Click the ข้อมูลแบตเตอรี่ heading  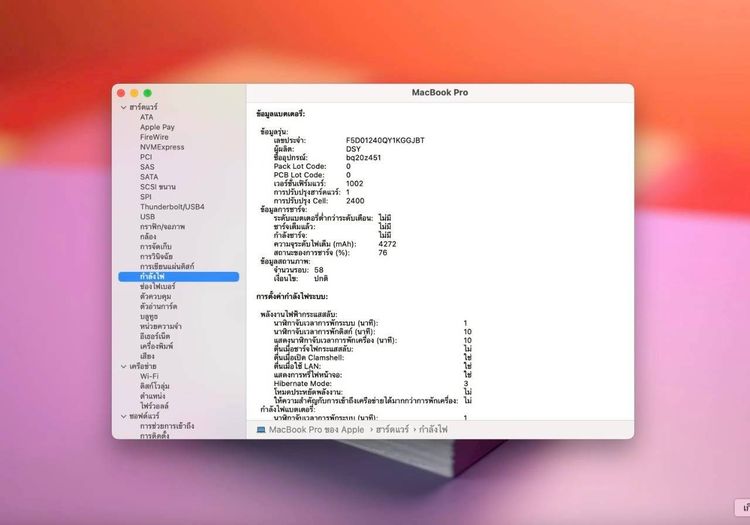(280, 114)
